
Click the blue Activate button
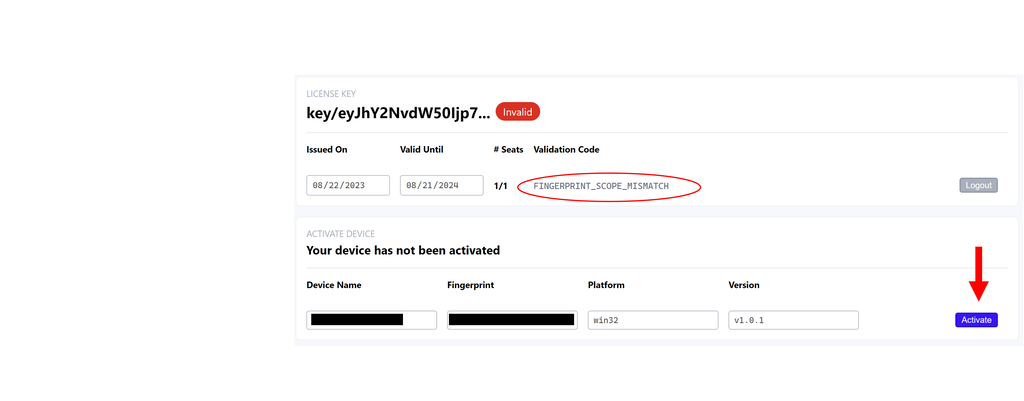[976, 320]
